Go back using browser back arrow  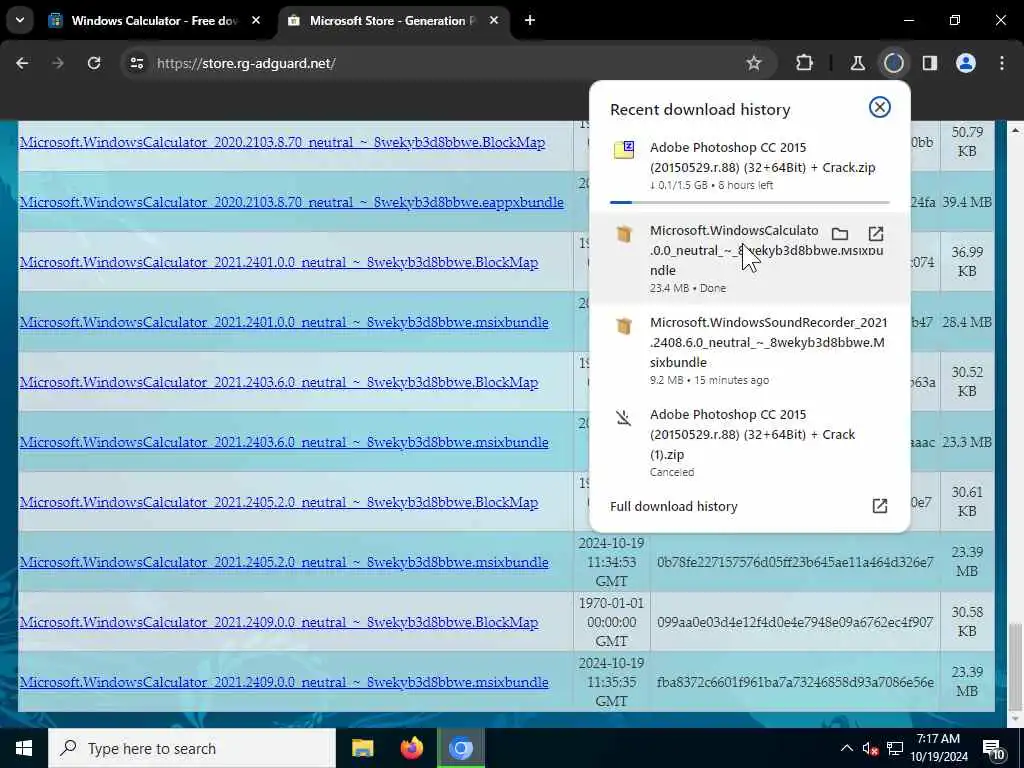click(x=22, y=63)
